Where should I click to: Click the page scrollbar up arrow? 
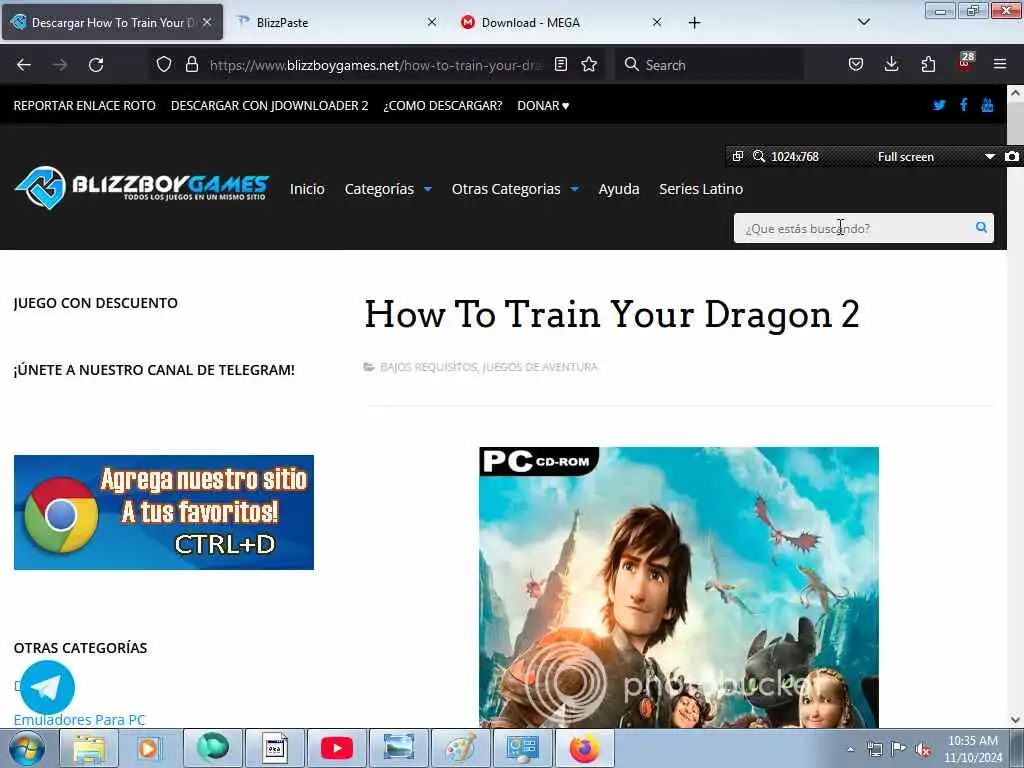1015,93
